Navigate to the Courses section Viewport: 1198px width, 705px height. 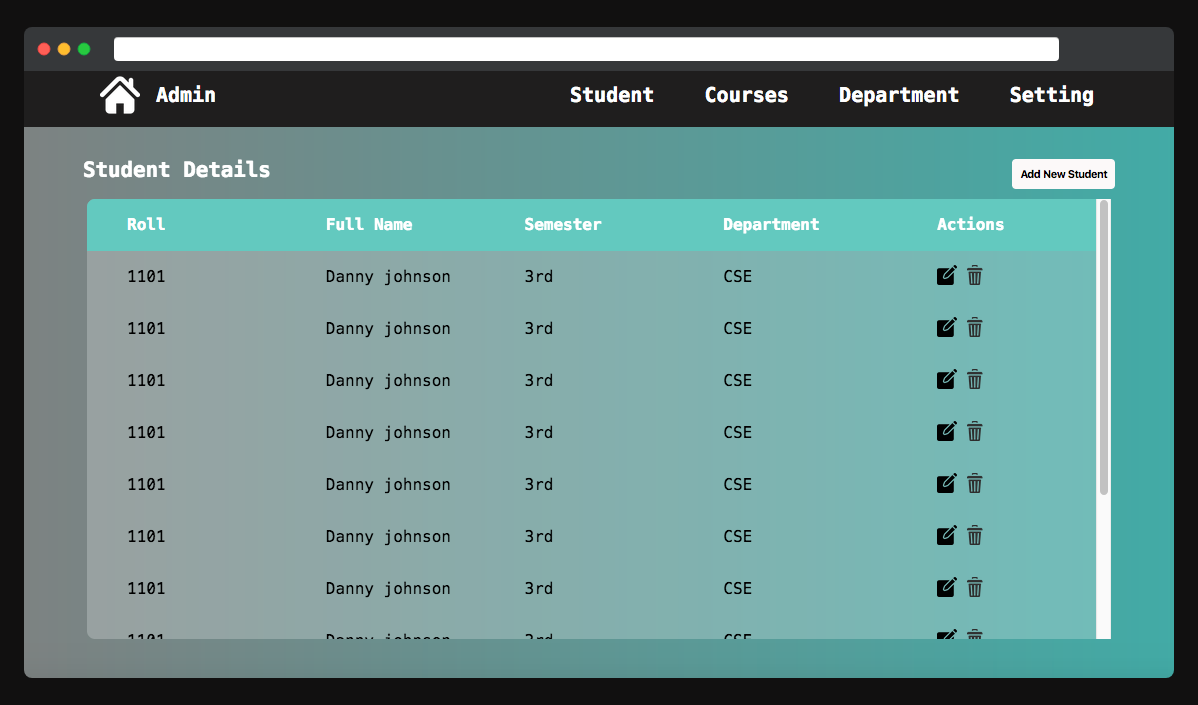(746, 95)
